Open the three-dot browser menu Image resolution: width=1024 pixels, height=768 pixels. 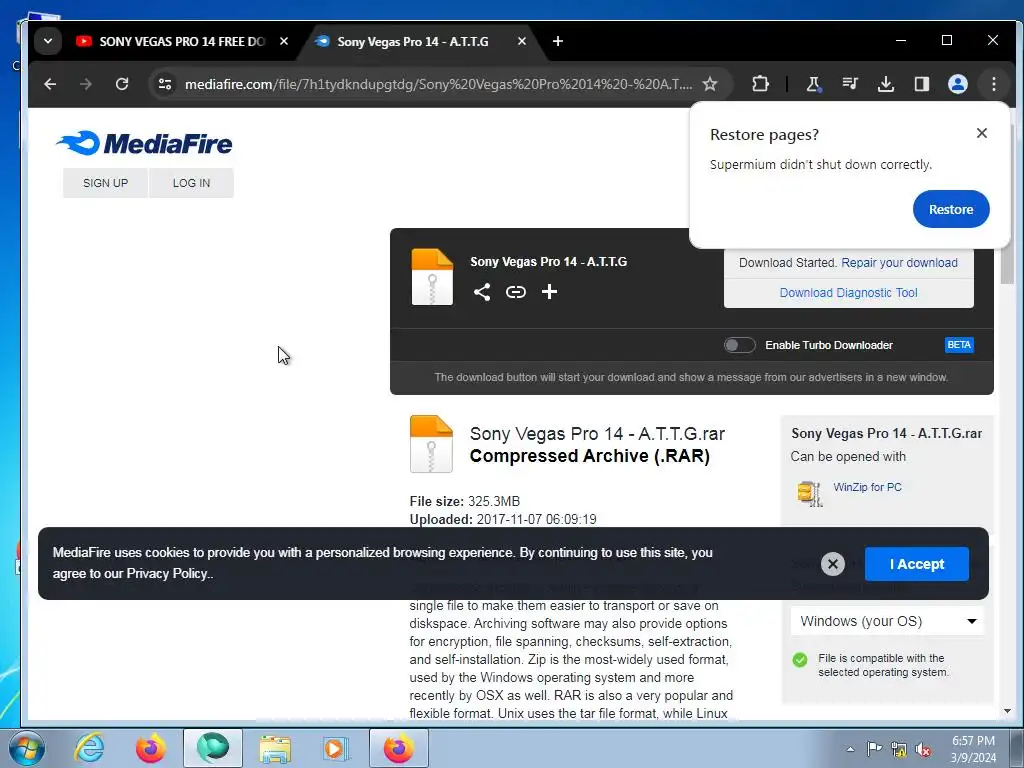[993, 84]
